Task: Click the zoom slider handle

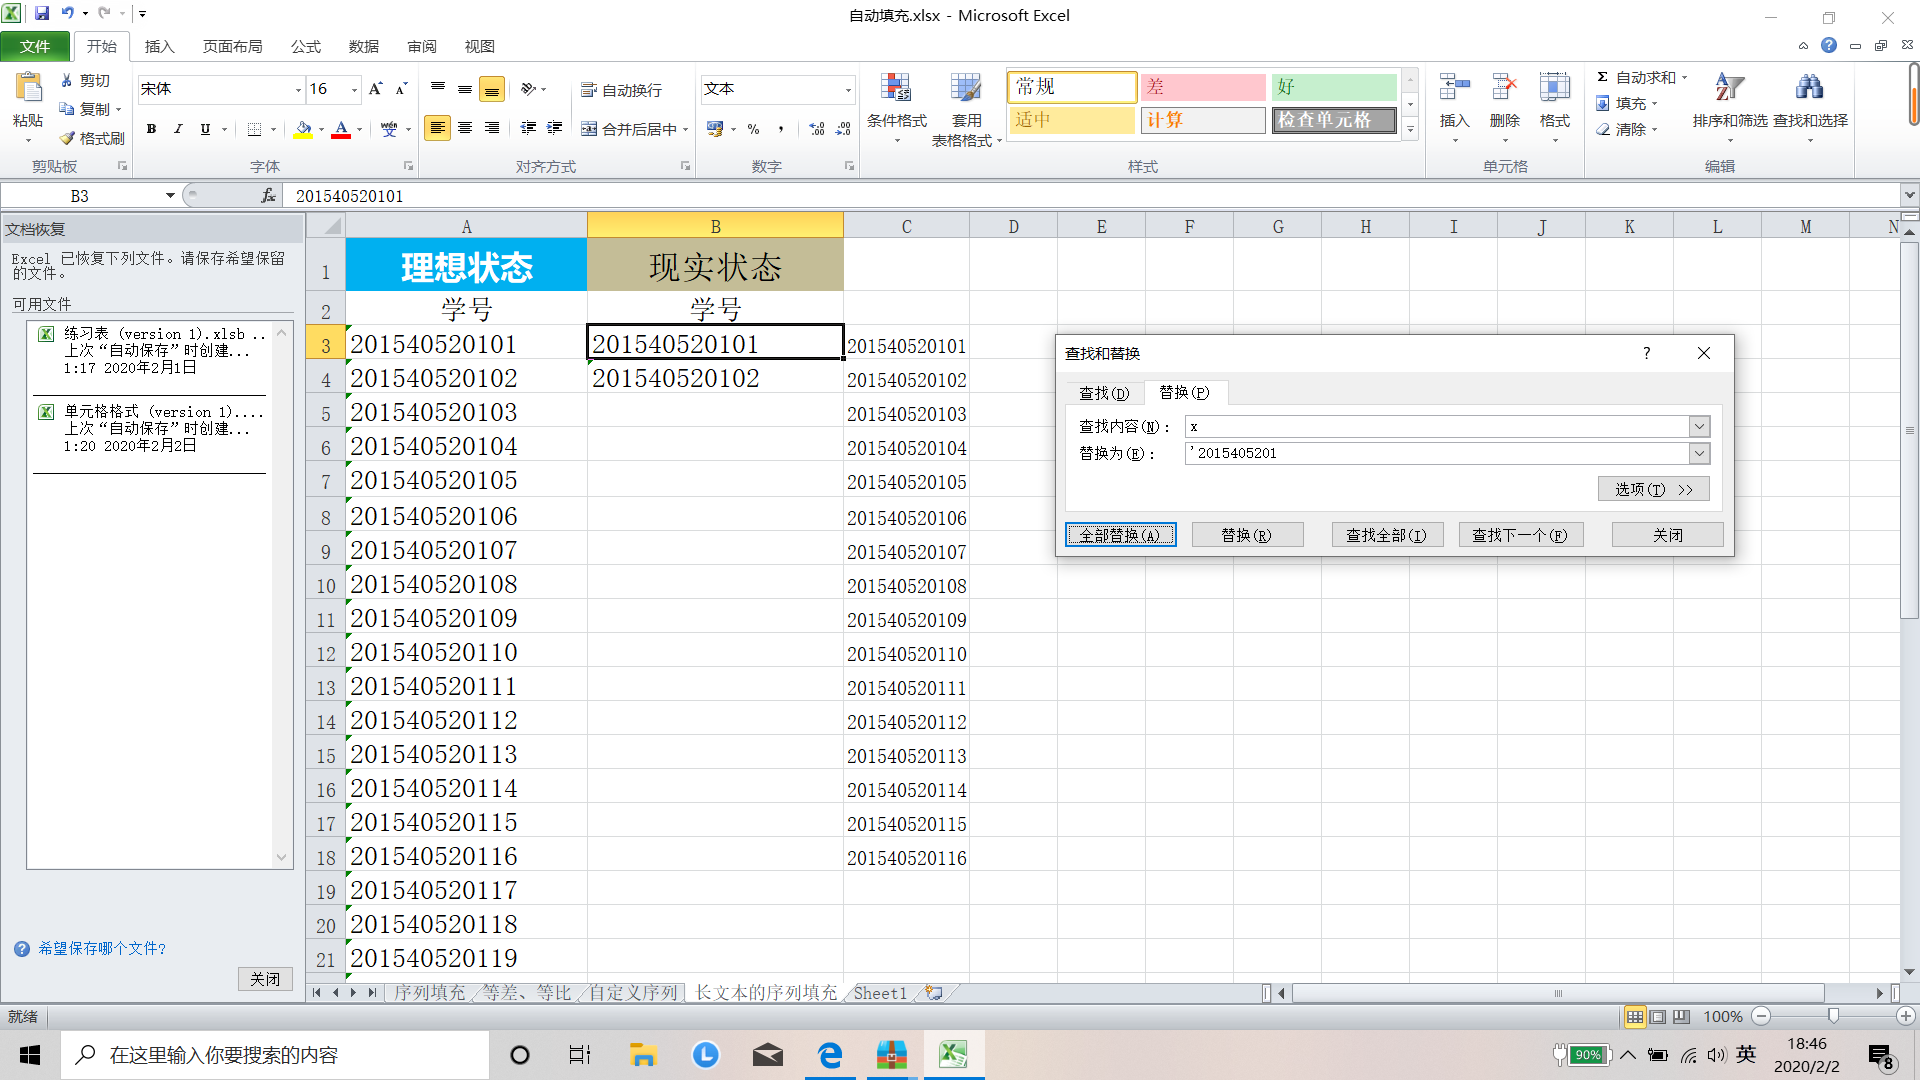Action: (1833, 1016)
